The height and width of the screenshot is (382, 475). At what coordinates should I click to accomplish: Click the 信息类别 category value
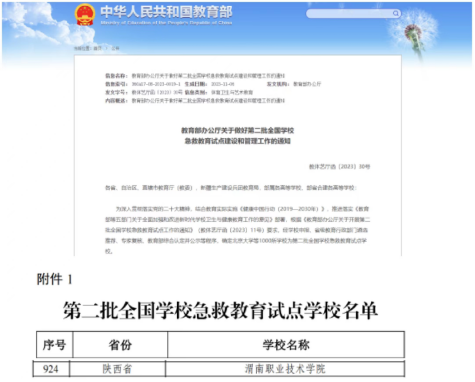232,92
